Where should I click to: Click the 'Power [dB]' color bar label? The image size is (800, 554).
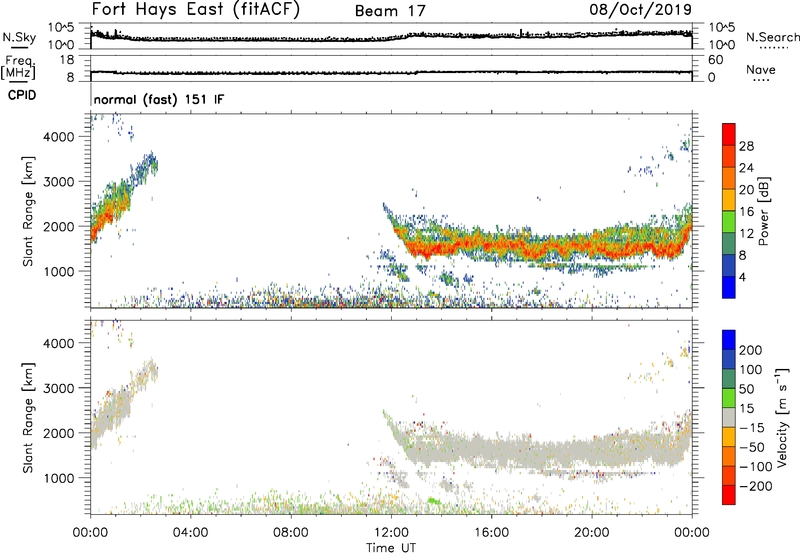[x=763, y=211]
